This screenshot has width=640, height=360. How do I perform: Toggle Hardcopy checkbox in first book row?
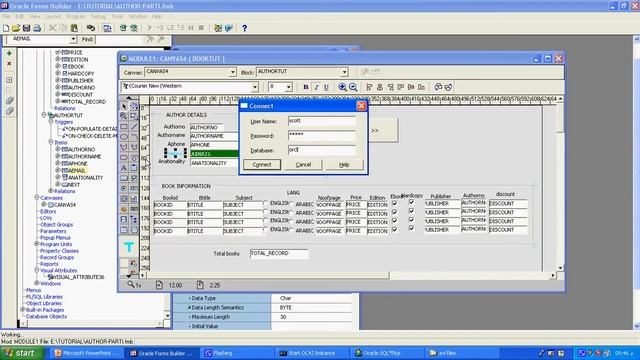coord(411,202)
